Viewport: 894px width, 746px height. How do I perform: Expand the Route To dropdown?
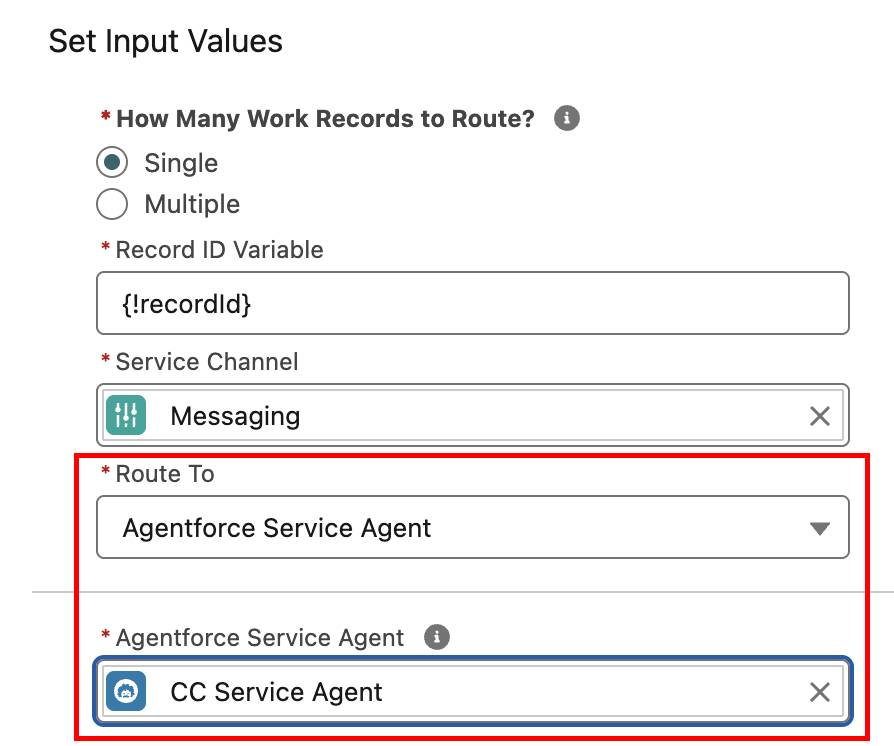click(473, 527)
